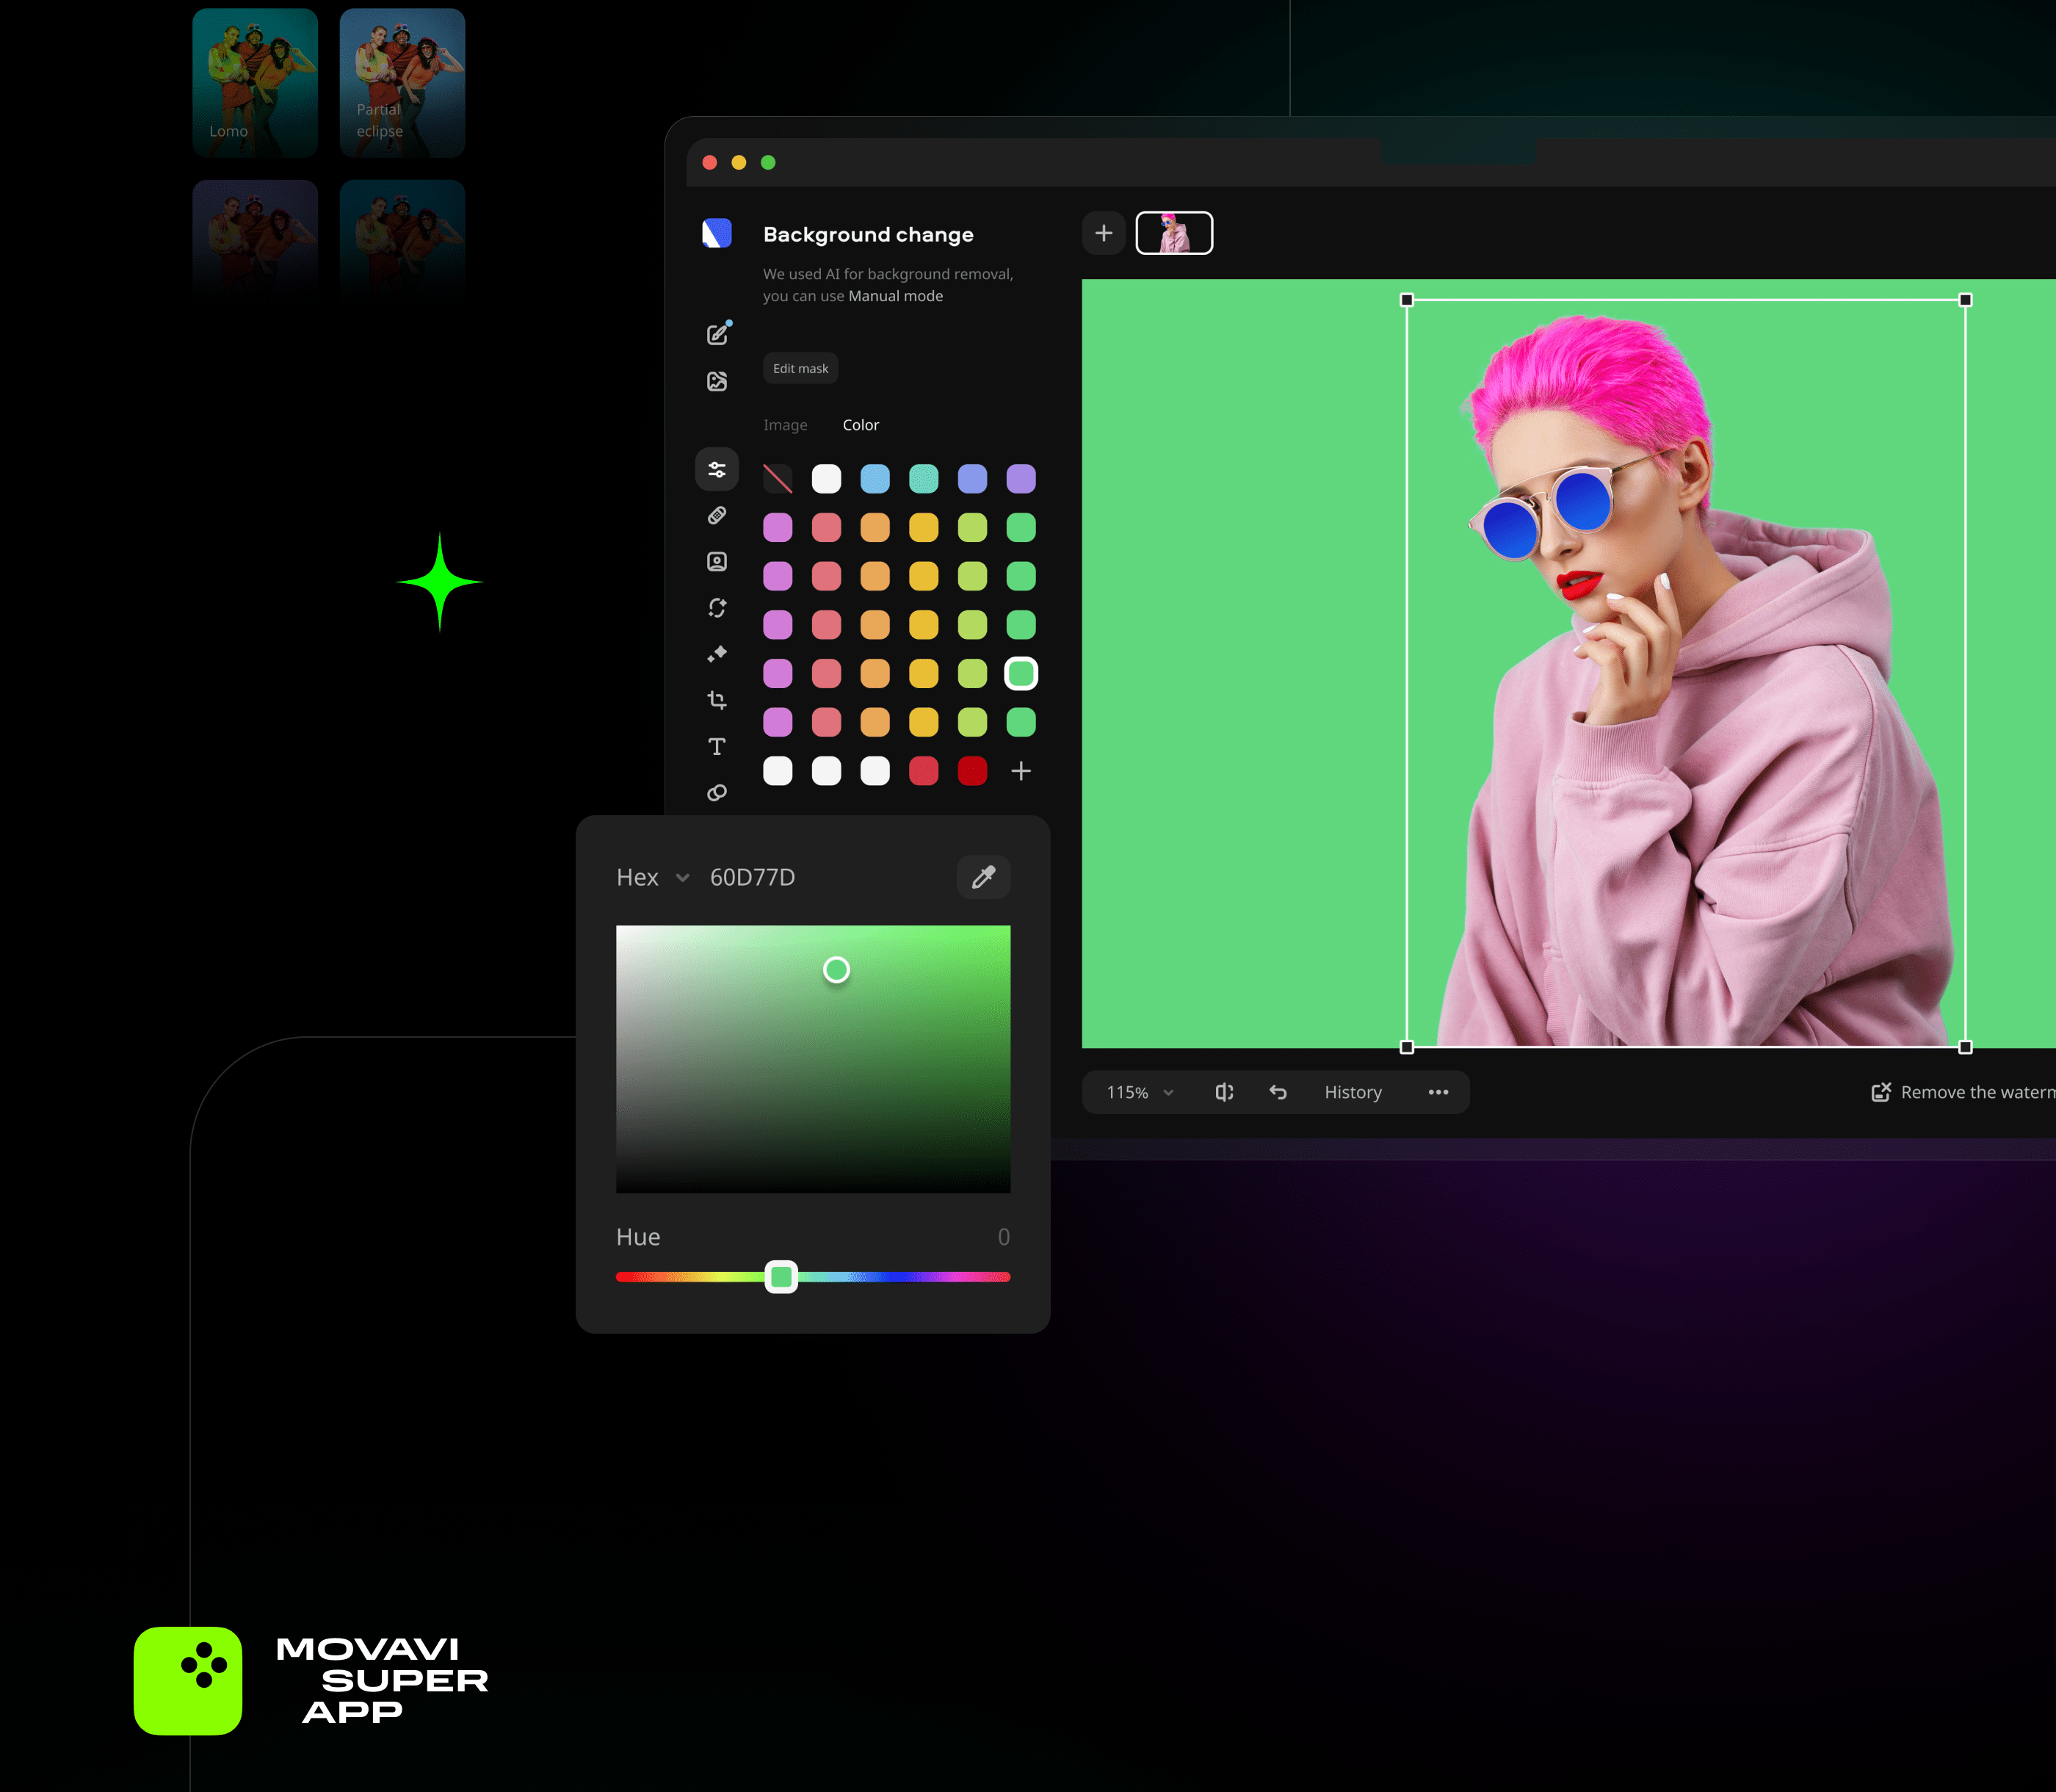The width and height of the screenshot is (2056, 1792).
Task: Open the portrait tool icon
Action: [x=716, y=561]
